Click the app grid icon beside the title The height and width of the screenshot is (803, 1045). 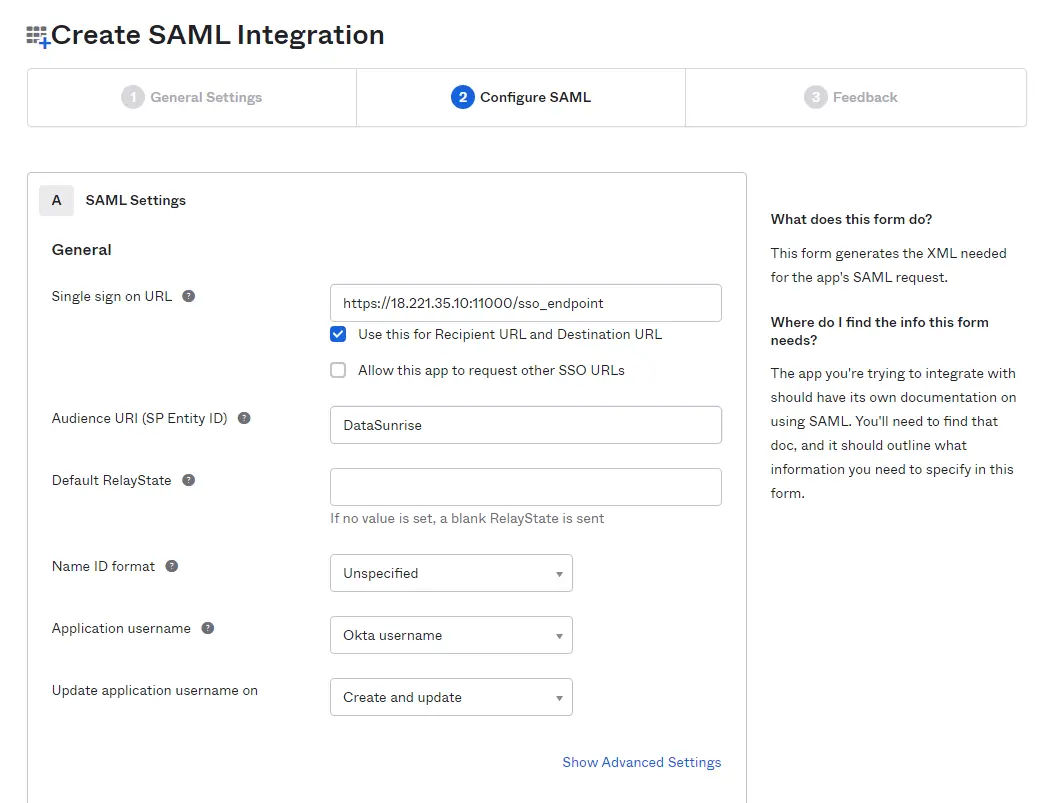coord(38,37)
